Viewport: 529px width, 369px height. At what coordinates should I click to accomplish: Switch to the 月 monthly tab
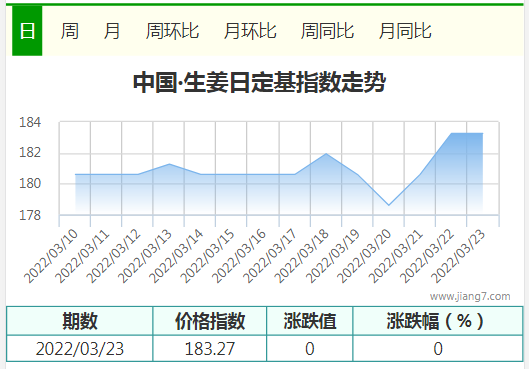[112, 31]
